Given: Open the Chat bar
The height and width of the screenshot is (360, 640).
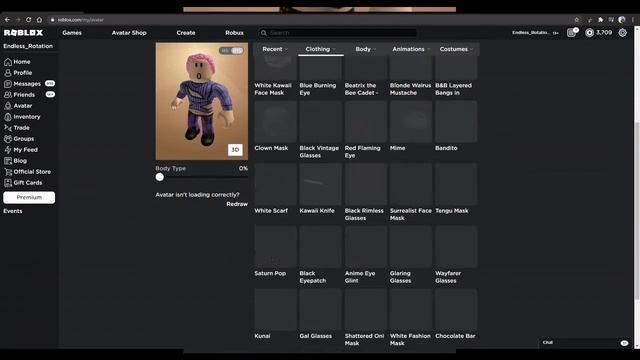Looking at the screenshot, I should click(585, 343).
